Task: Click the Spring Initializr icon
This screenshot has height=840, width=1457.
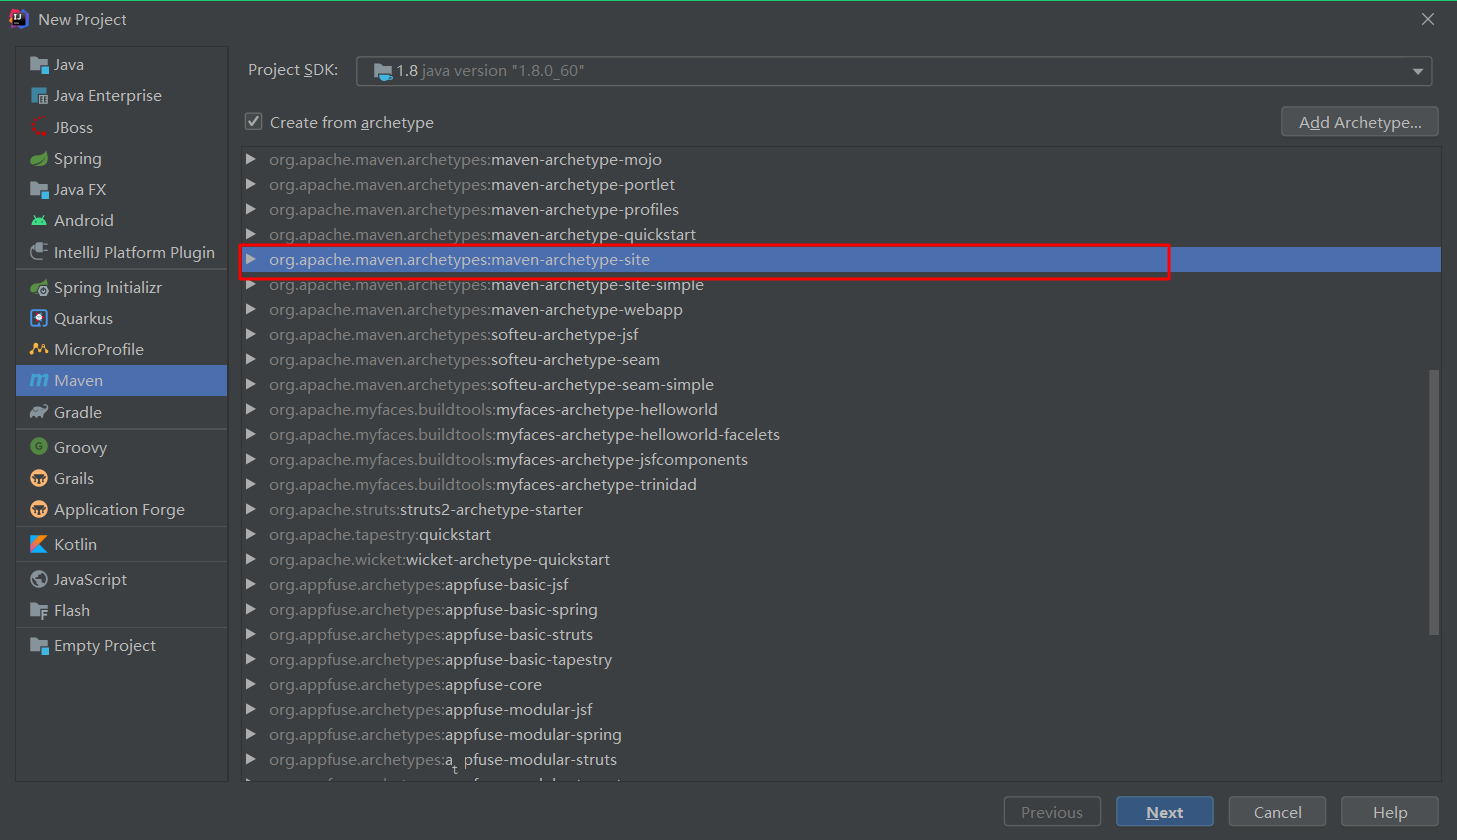Action: 39,287
